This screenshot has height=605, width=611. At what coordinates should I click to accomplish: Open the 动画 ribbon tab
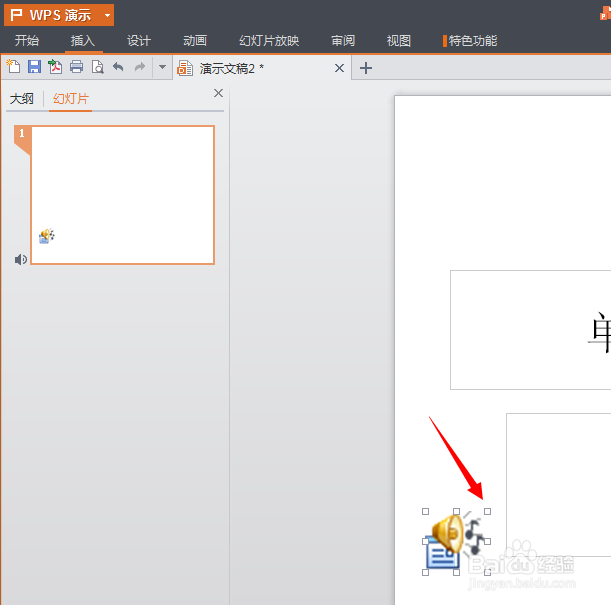tap(195, 41)
